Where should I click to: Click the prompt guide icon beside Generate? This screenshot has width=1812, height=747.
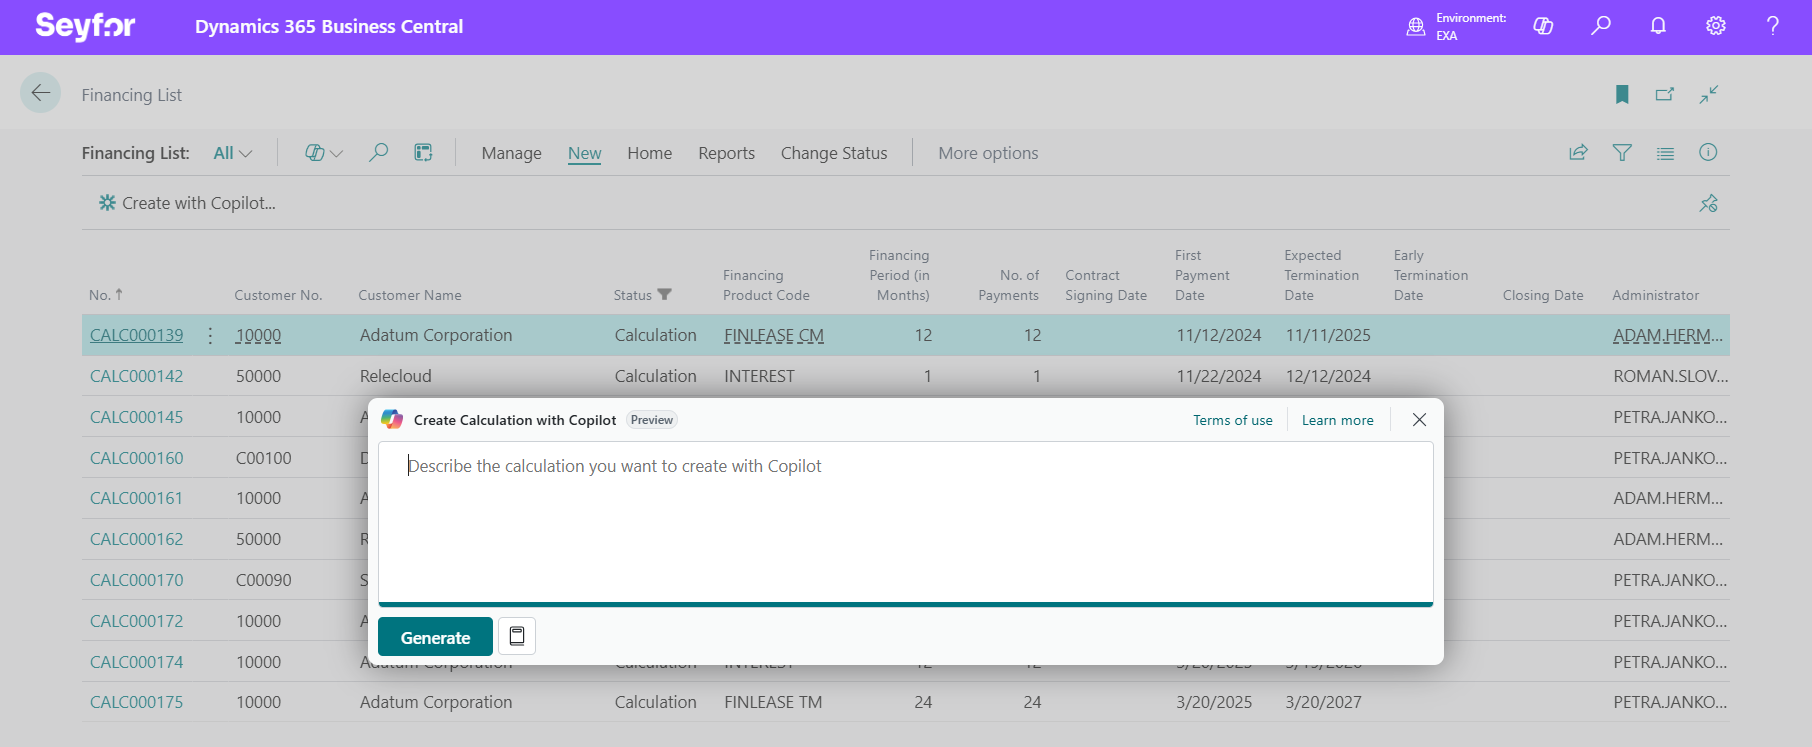point(517,636)
